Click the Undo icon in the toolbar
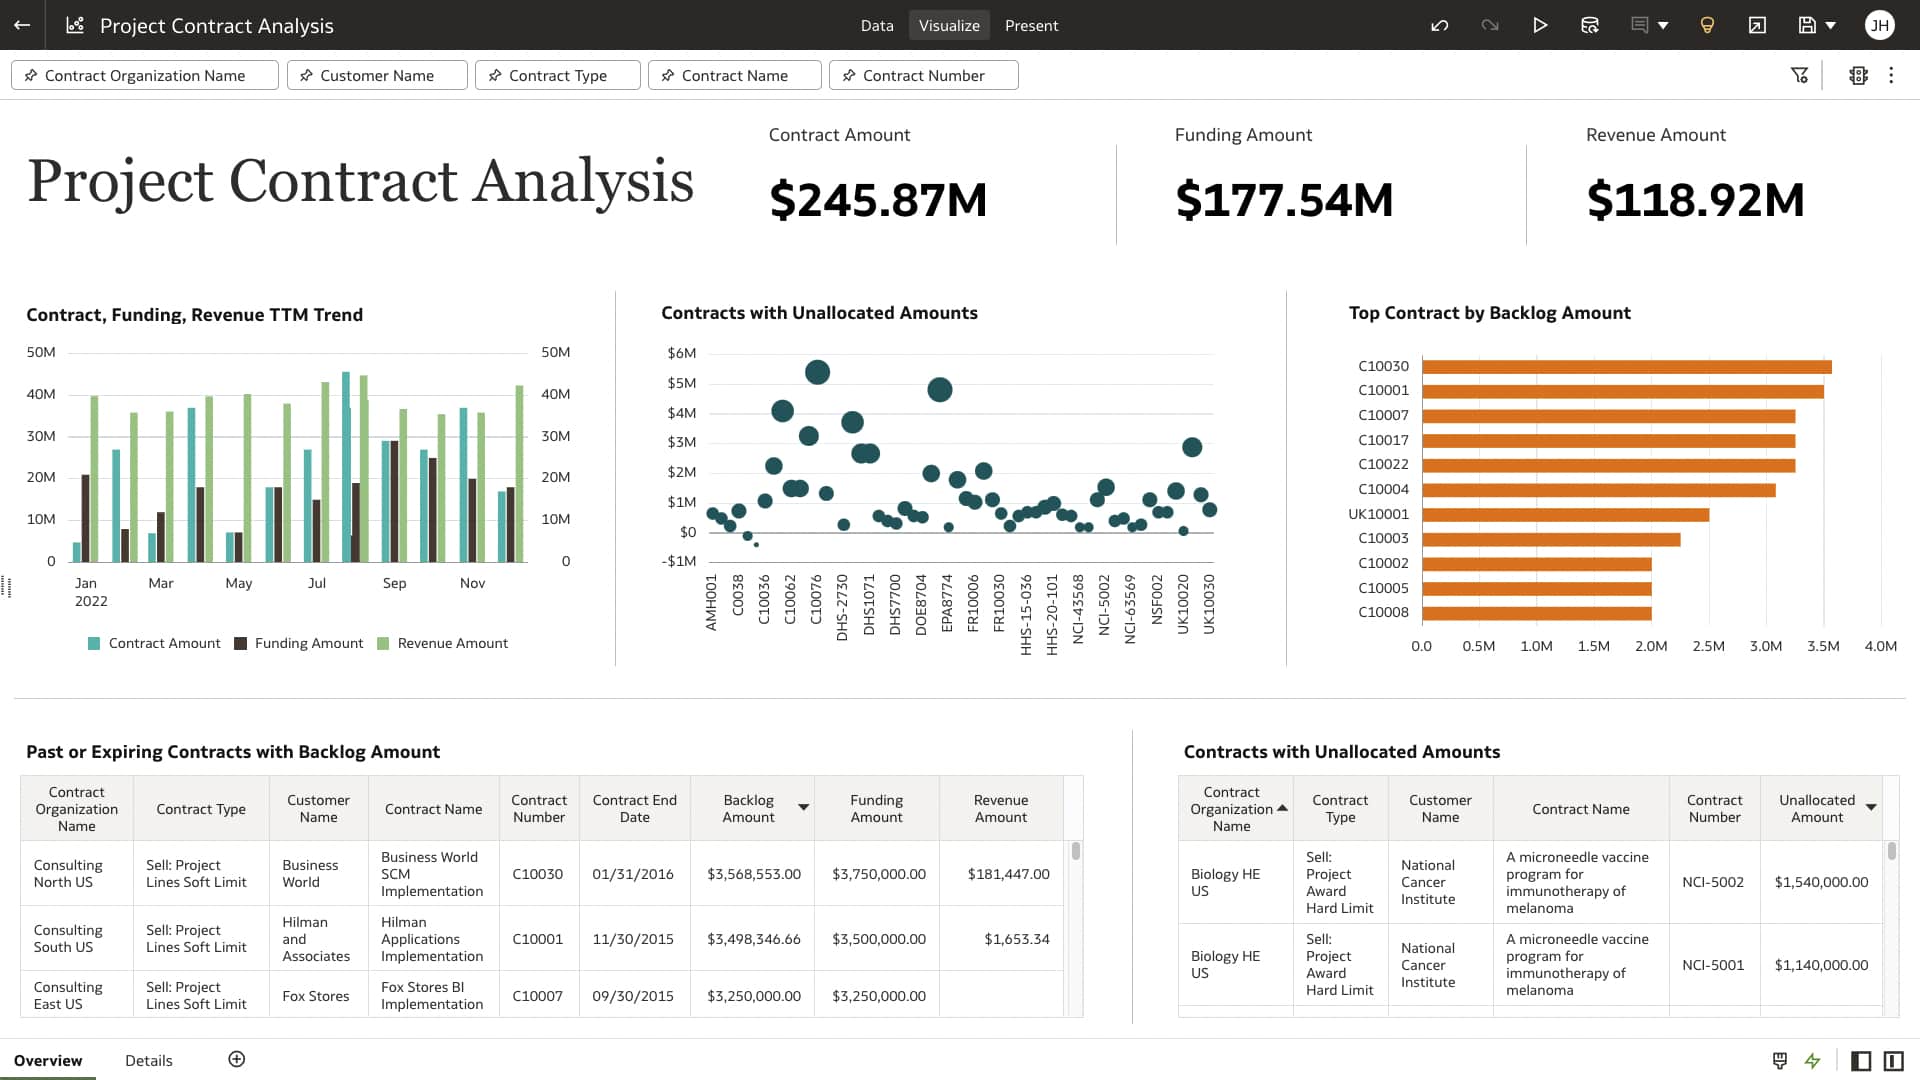This screenshot has width=1920, height=1080. click(x=1440, y=25)
